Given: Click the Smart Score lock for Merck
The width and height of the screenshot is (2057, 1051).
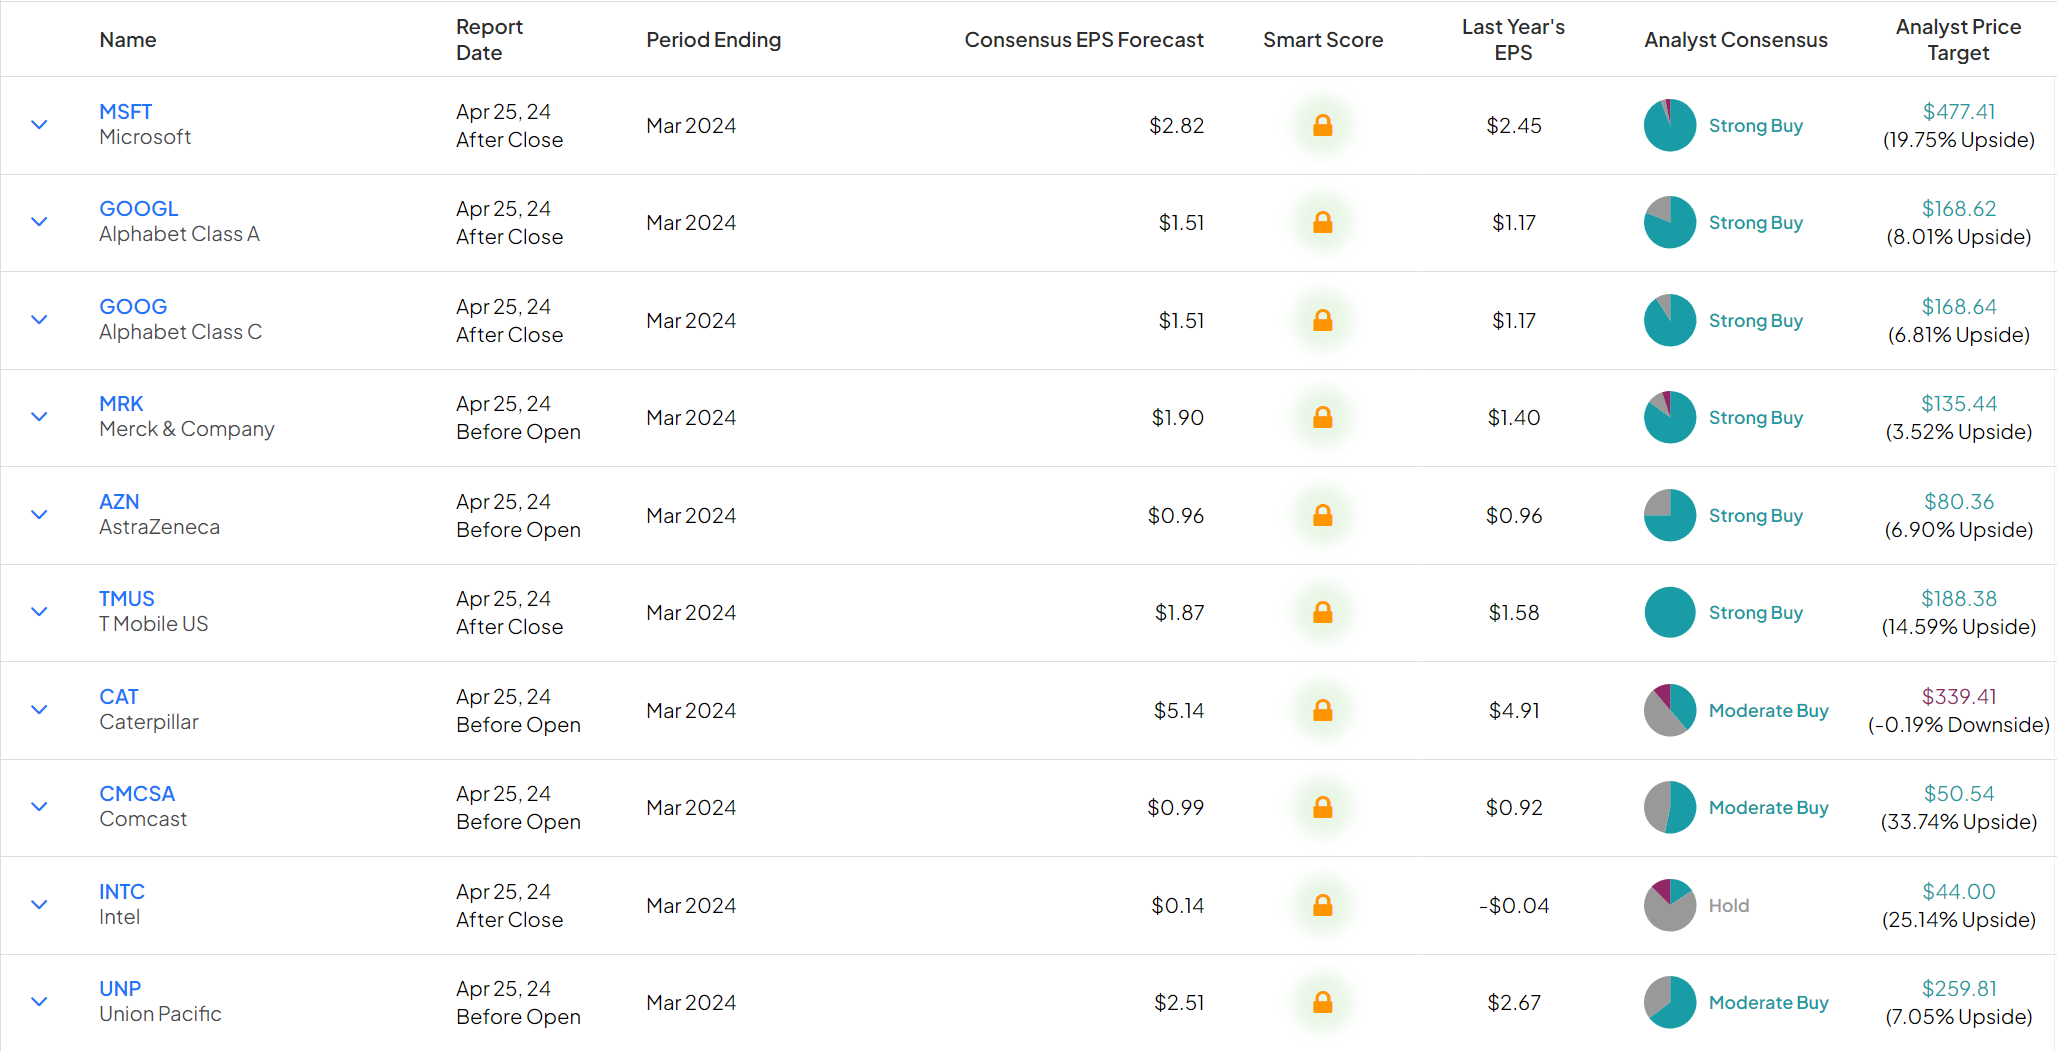Looking at the screenshot, I should coord(1322,417).
